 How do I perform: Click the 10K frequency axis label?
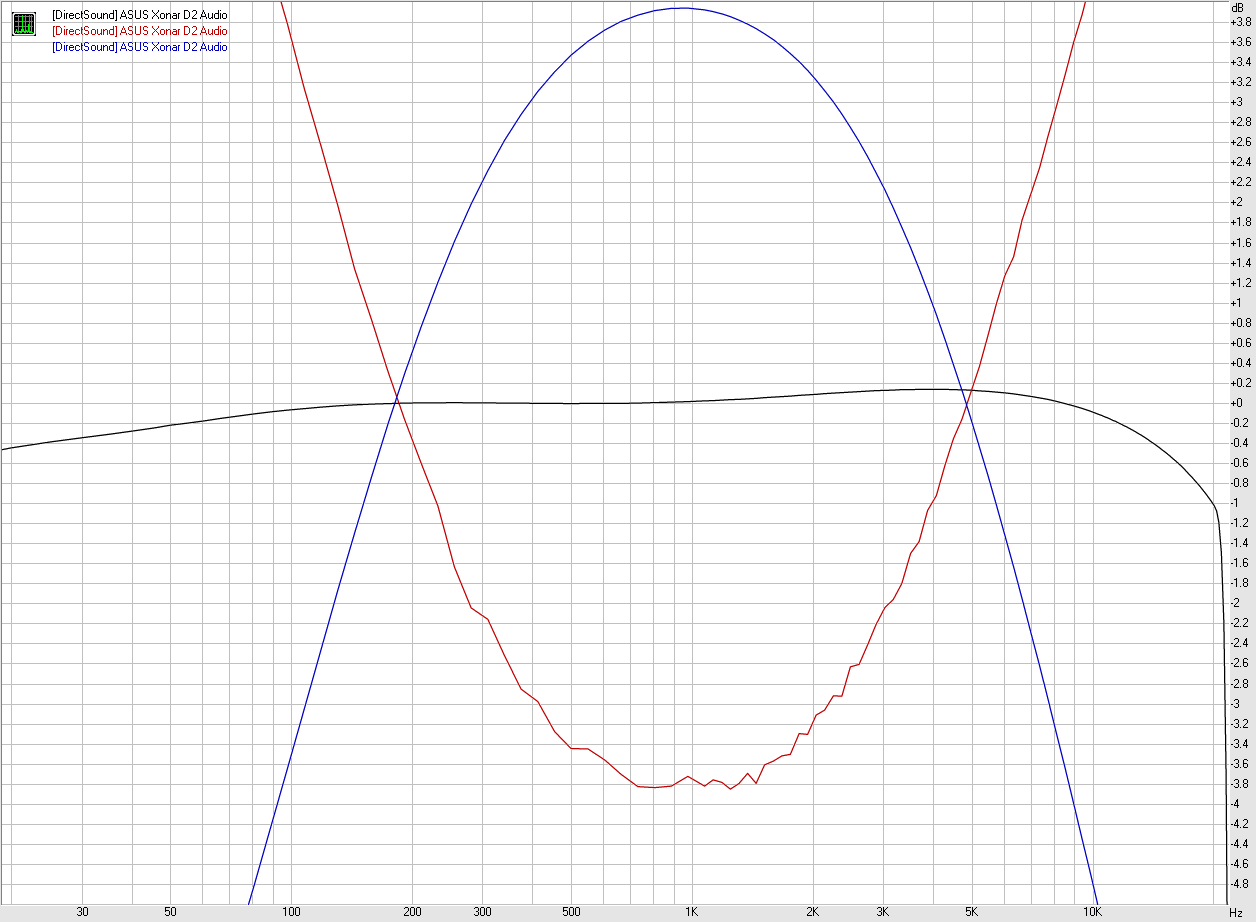tap(1093, 912)
